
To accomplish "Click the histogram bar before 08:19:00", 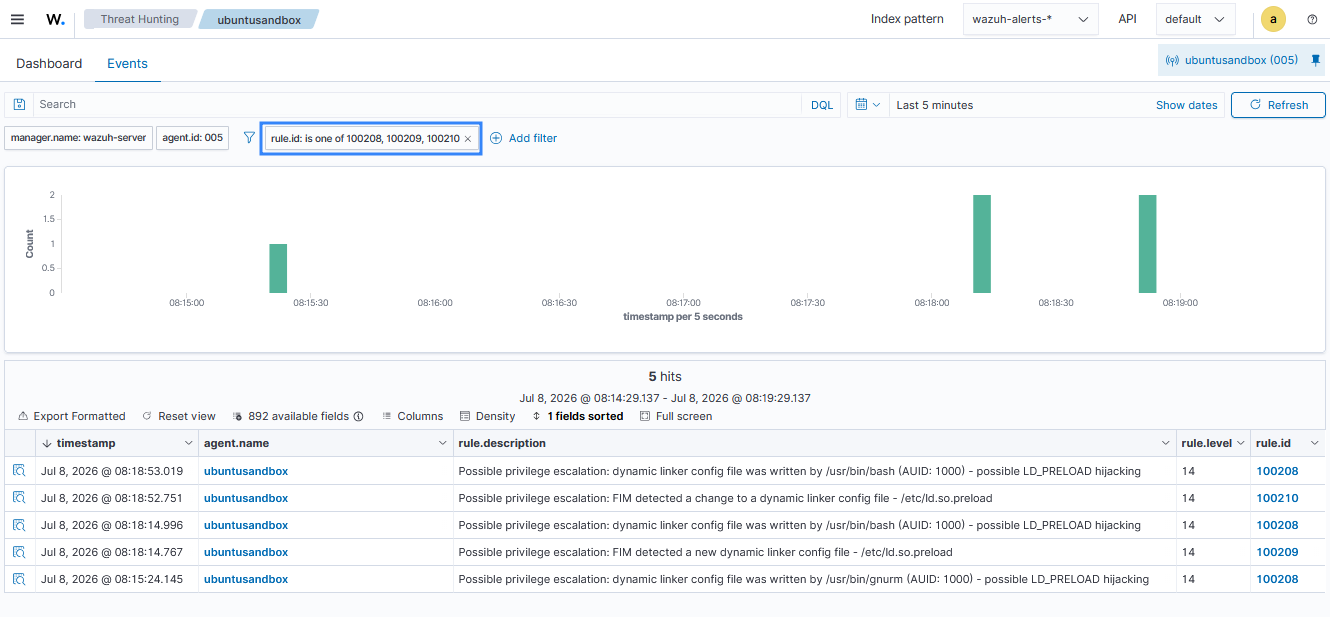I will coord(1147,244).
